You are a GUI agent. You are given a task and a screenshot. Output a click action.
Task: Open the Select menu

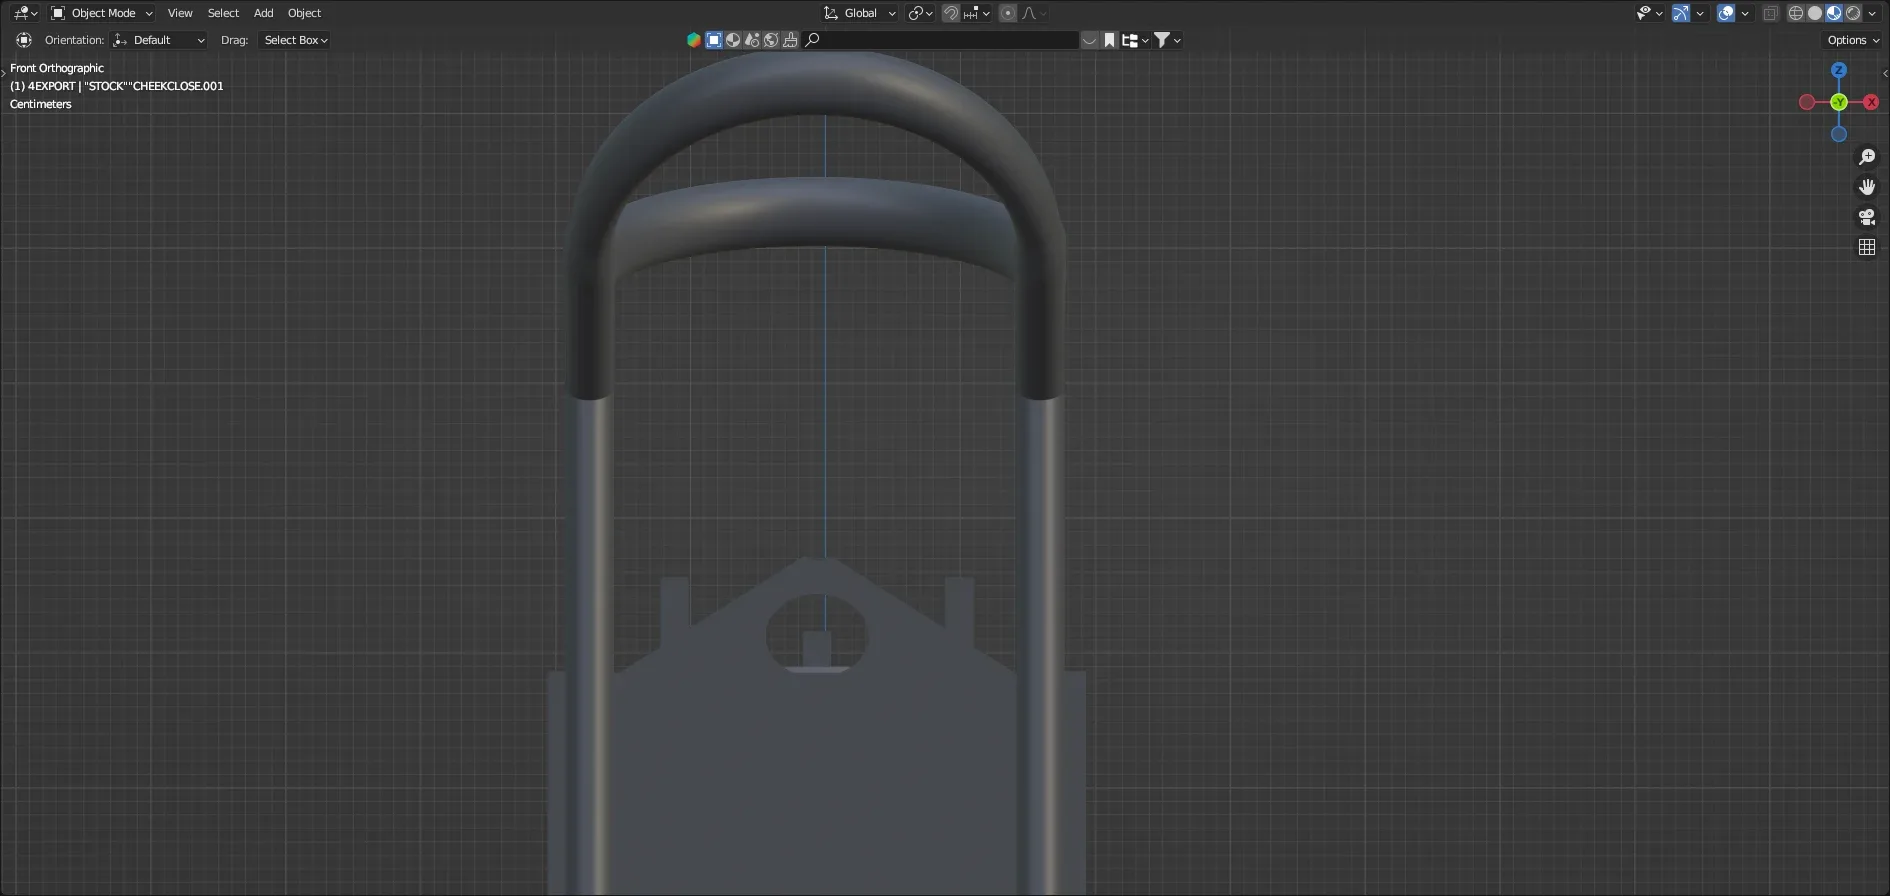pyautogui.click(x=223, y=13)
